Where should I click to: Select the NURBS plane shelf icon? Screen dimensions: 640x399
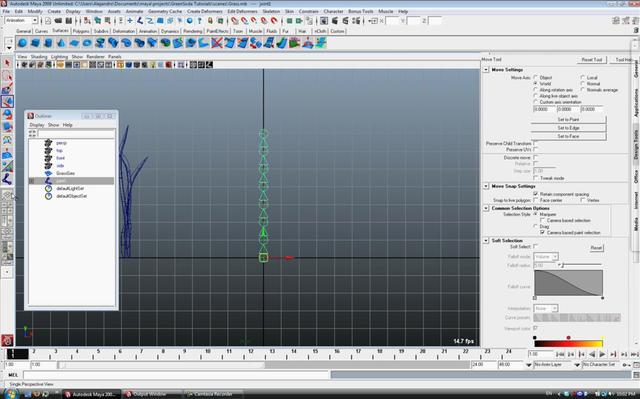pyautogui.click(x=74, y=43)
